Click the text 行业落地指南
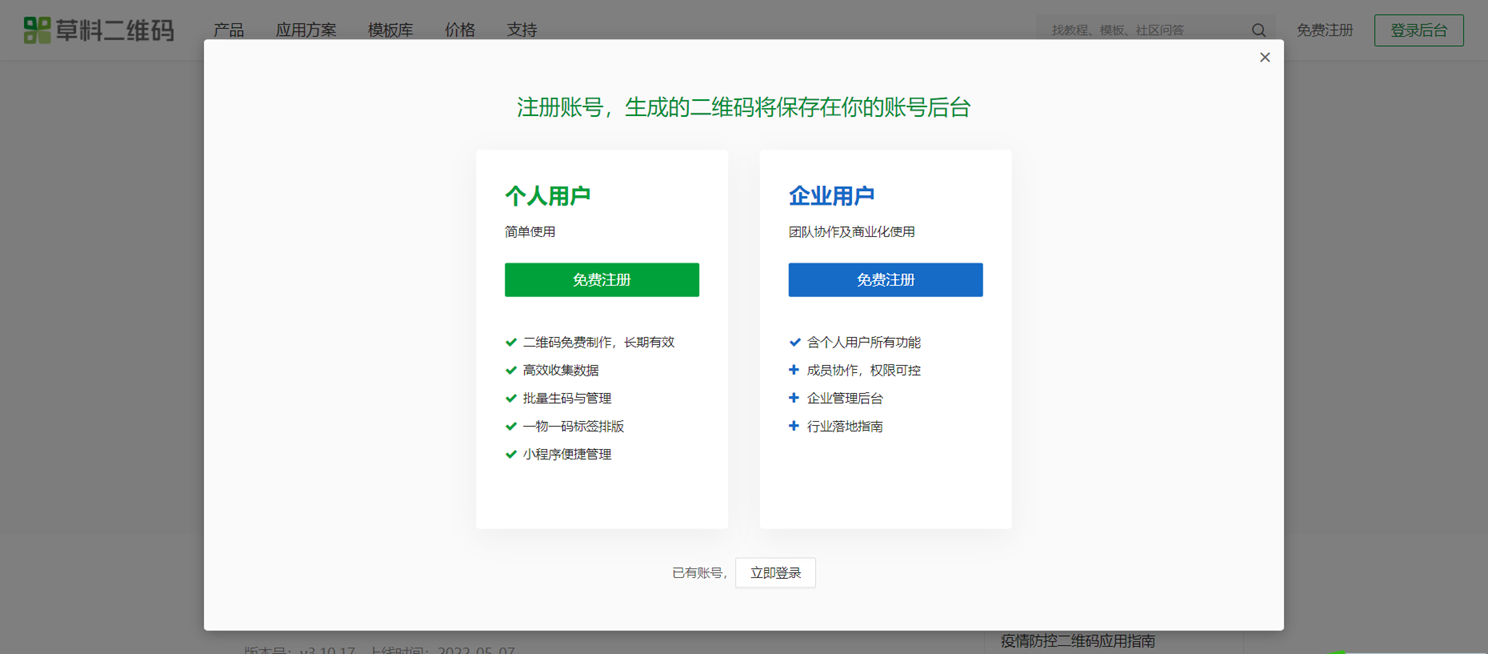Image resolution: width=1488 pixels, height=654 pixels. (x=845, y=426)
